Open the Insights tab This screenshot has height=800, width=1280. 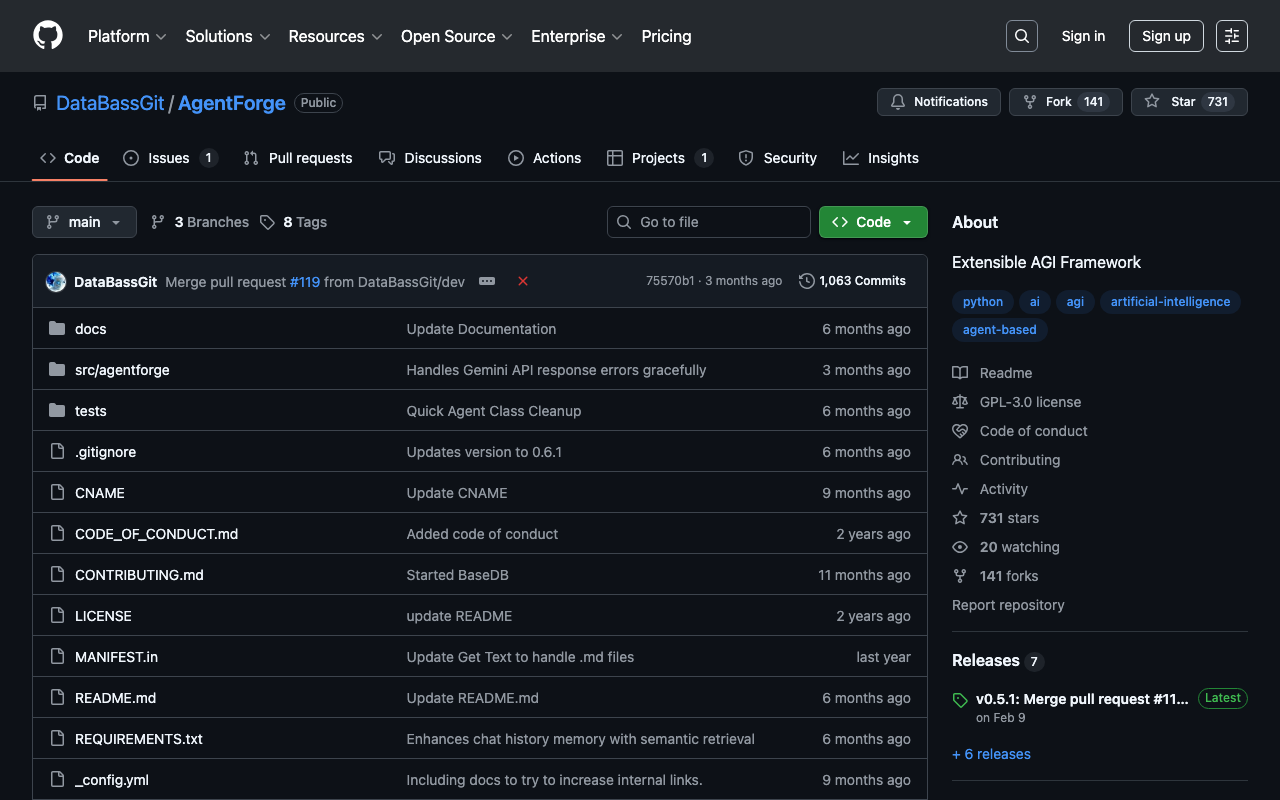point(880,158)
